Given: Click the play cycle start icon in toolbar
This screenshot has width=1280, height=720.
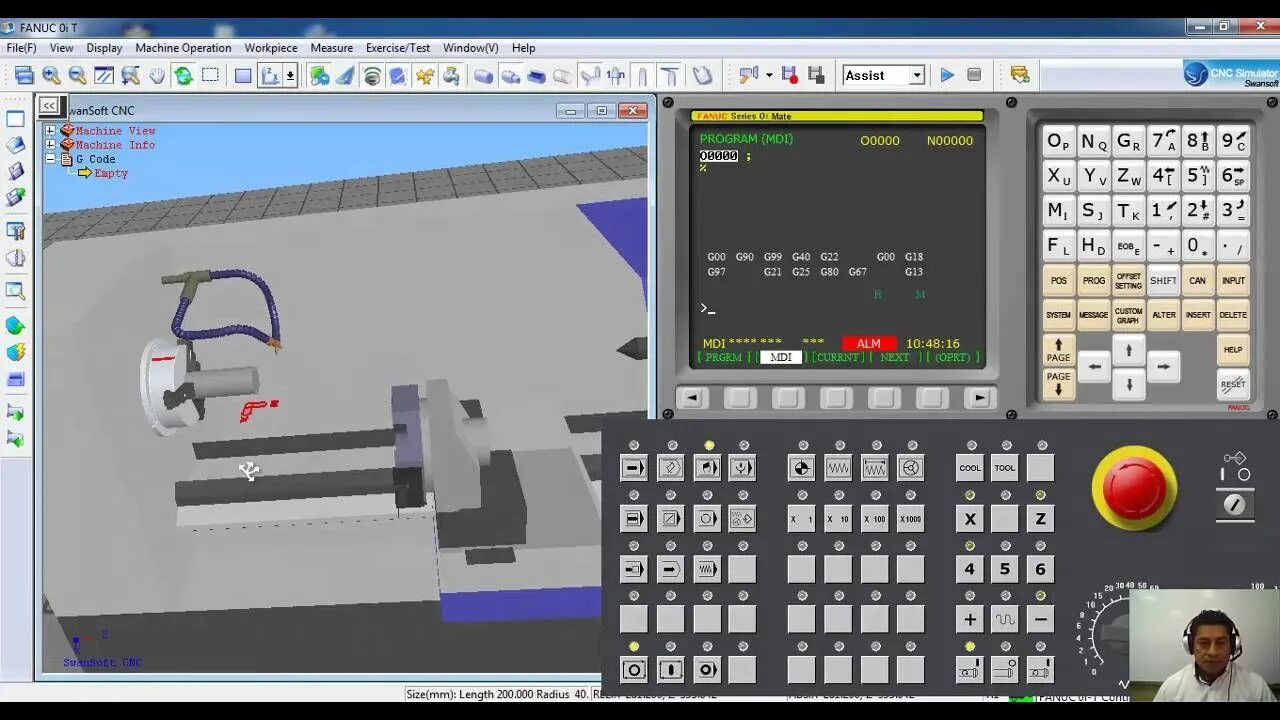Looking at the screenshot, I should 947,75.
